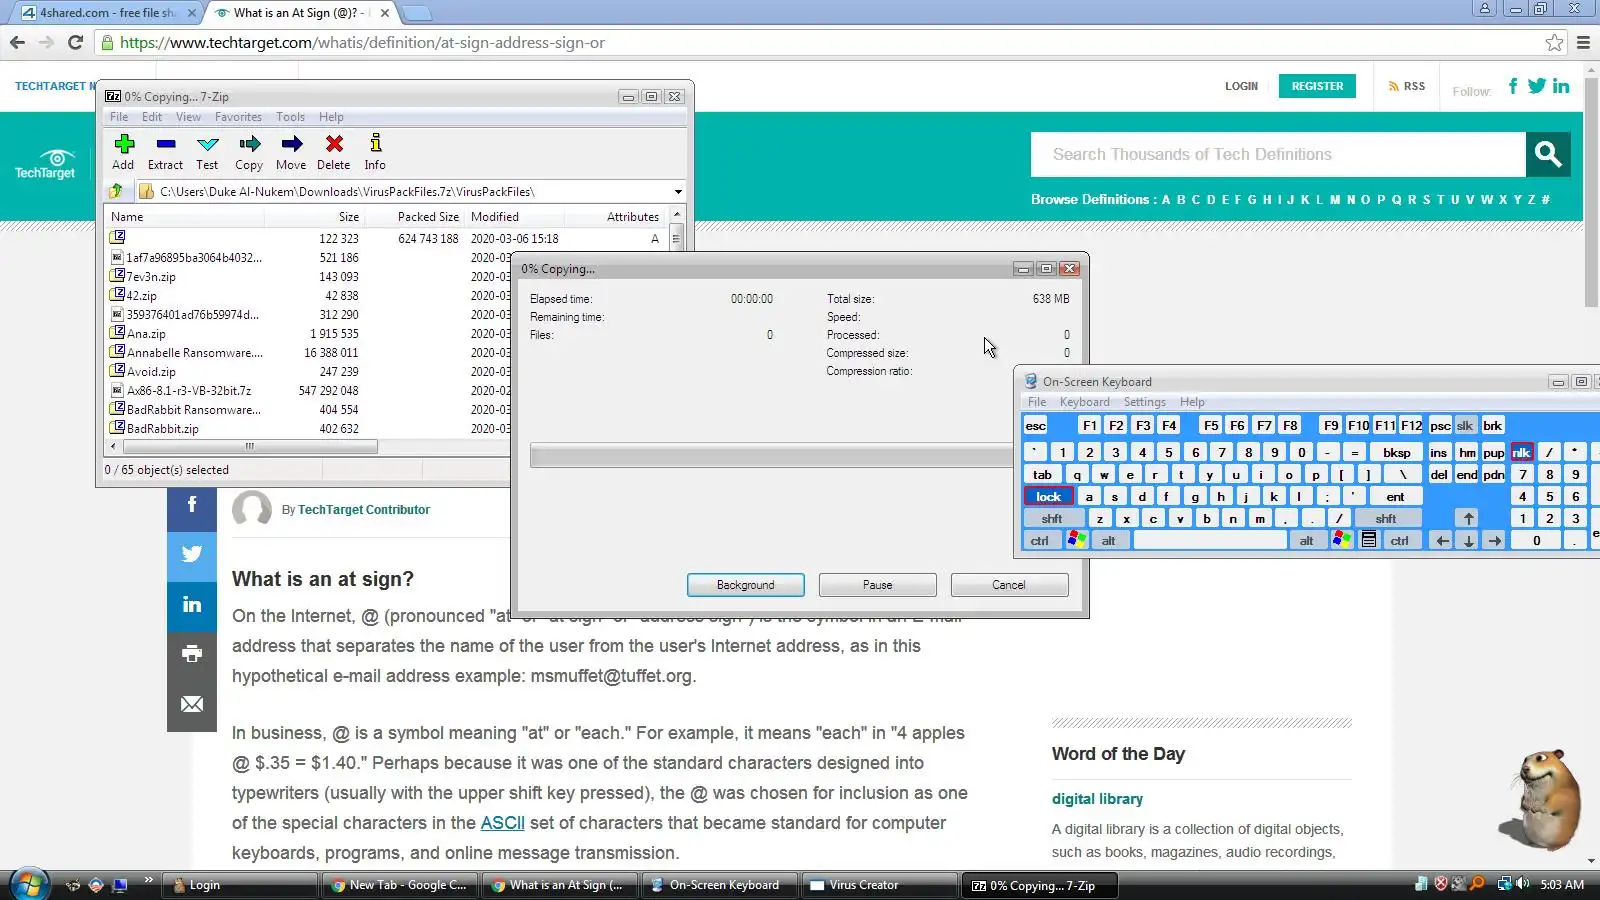Open the Tools menu in 7-Zip

[x=290, y=117]
